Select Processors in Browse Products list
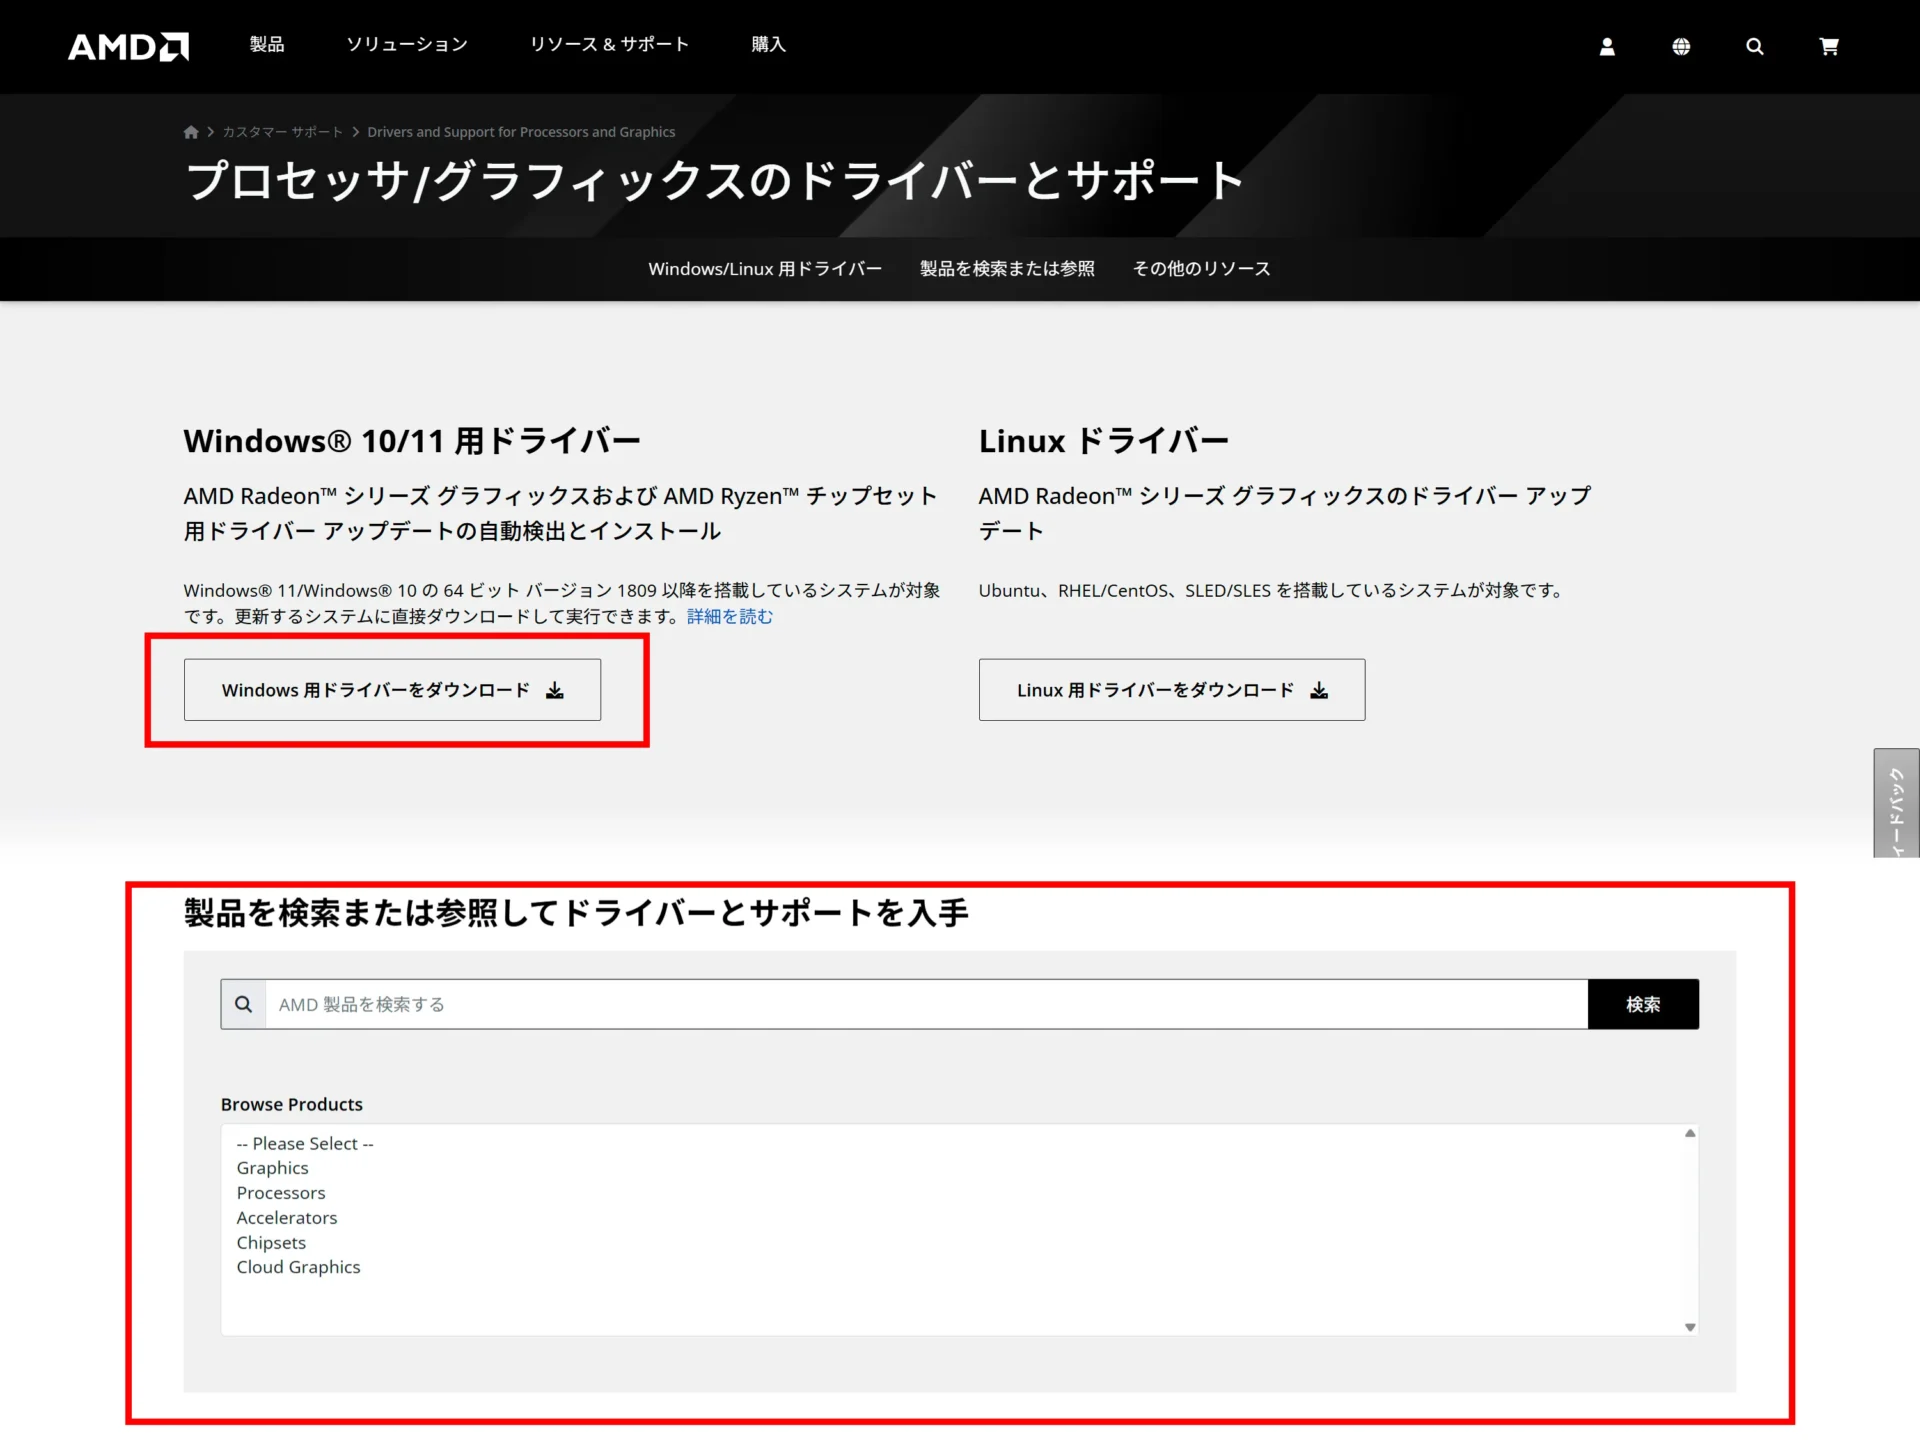The width and height of the screenshot is (1920, 1448). tap(281, 1193)
